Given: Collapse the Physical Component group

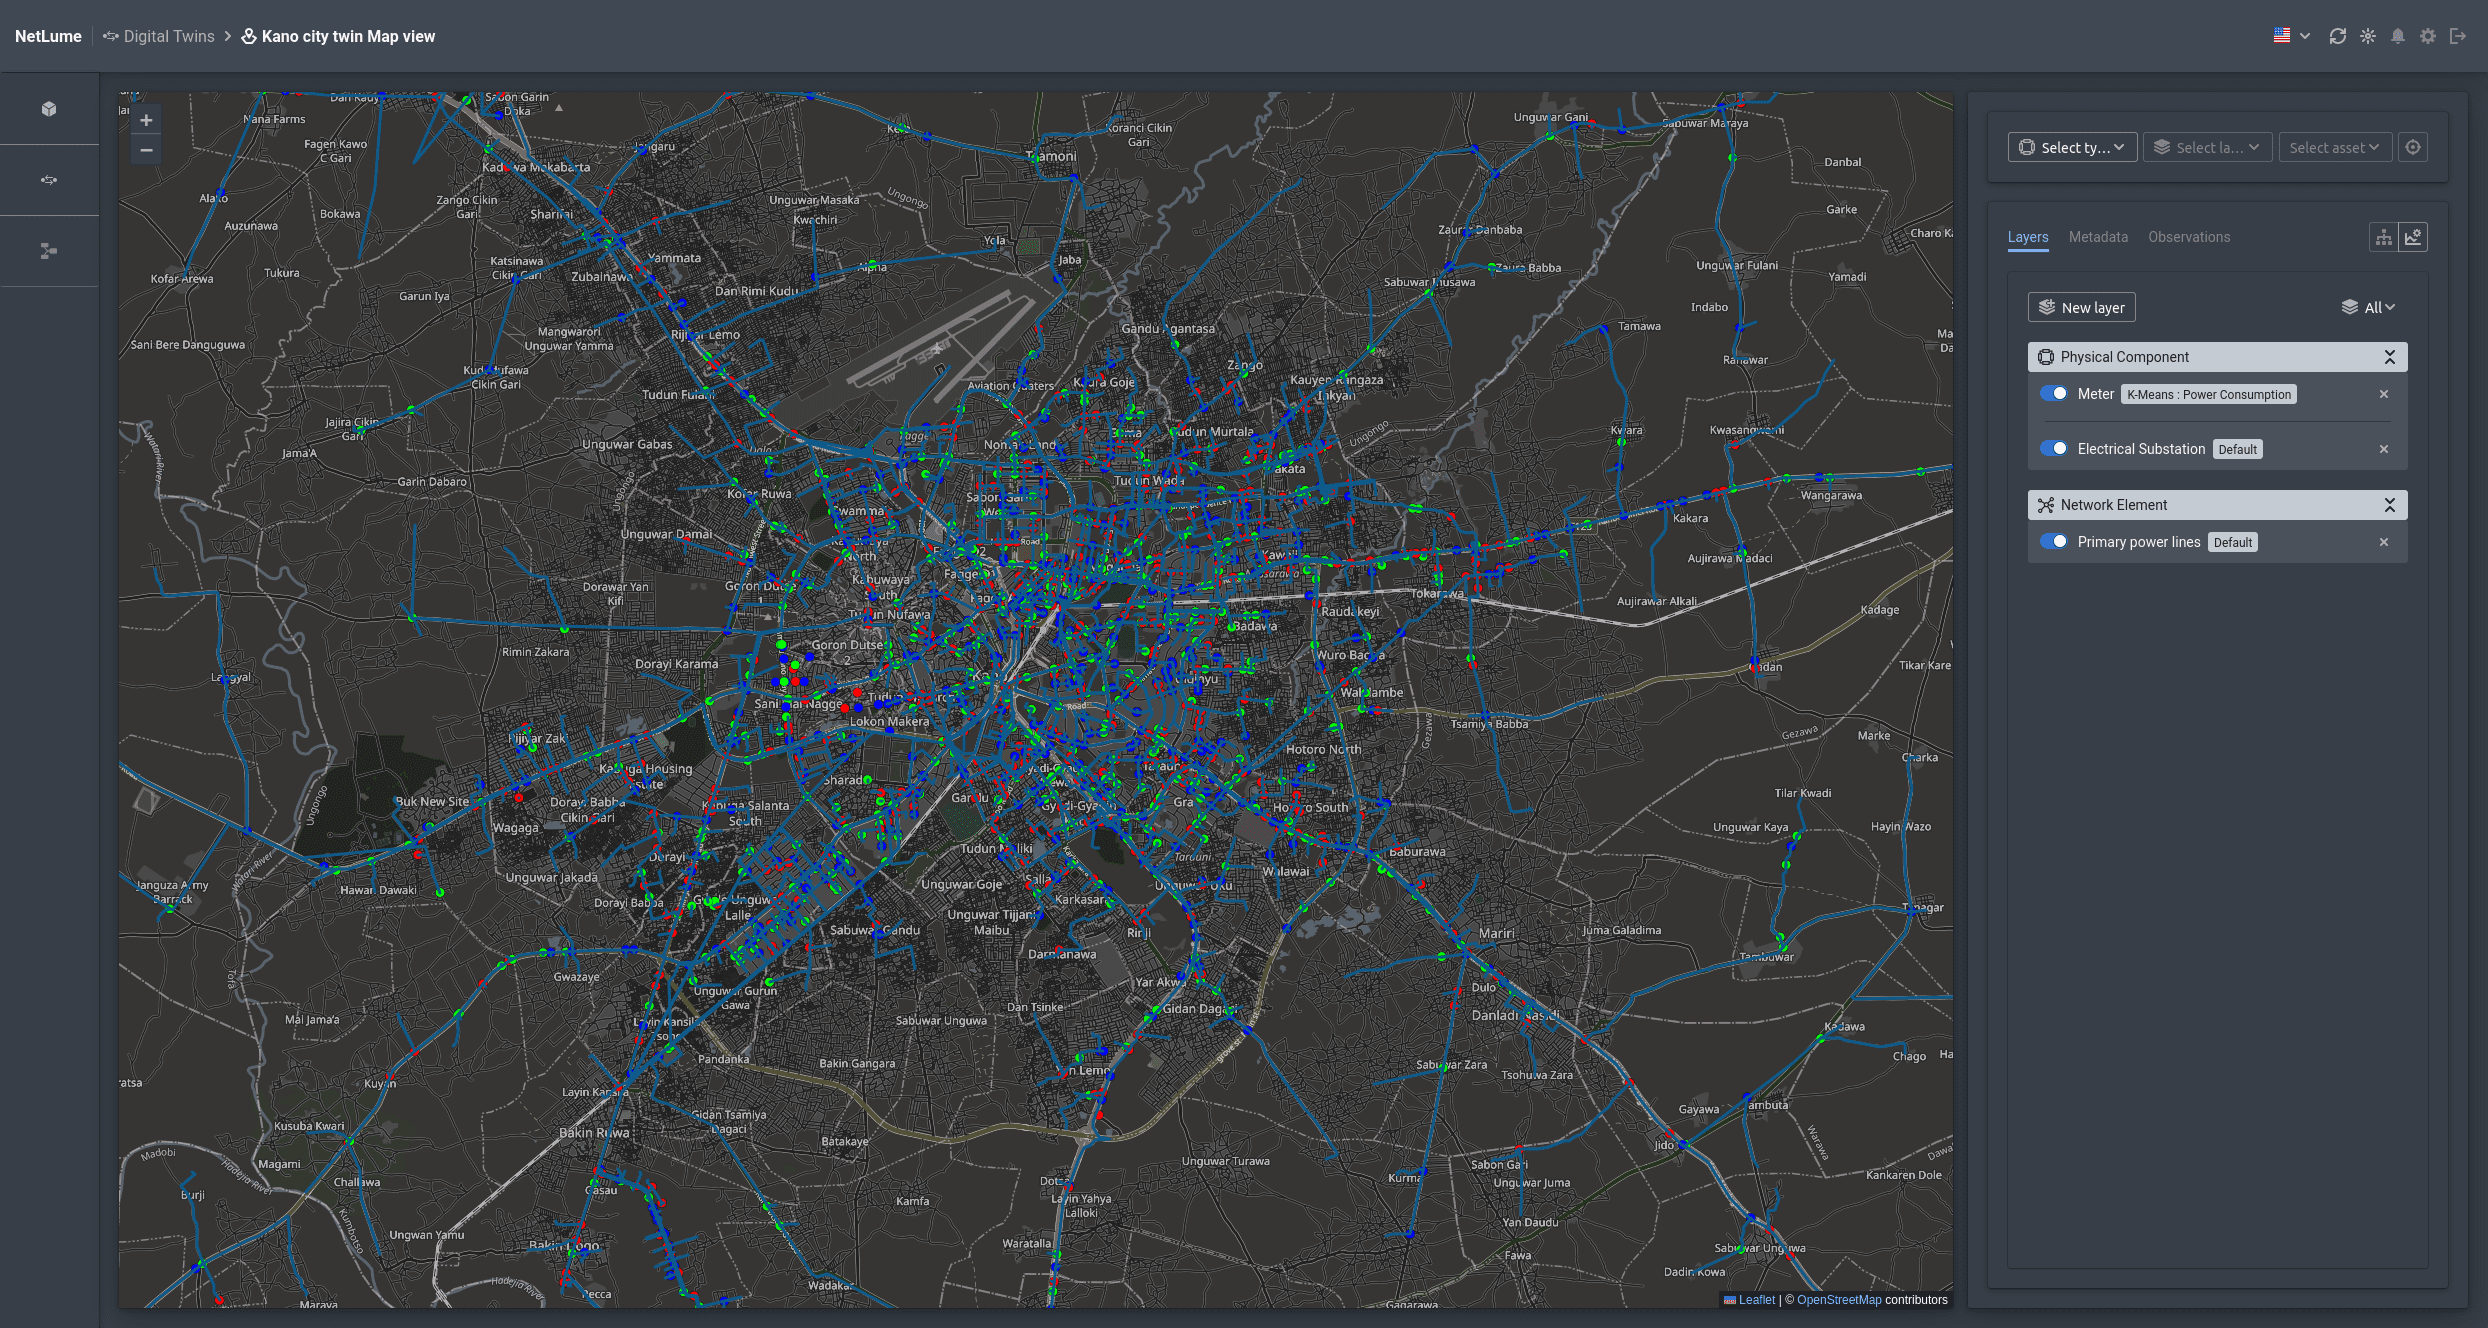Looking at the screenshot, I should point(2390,357).
